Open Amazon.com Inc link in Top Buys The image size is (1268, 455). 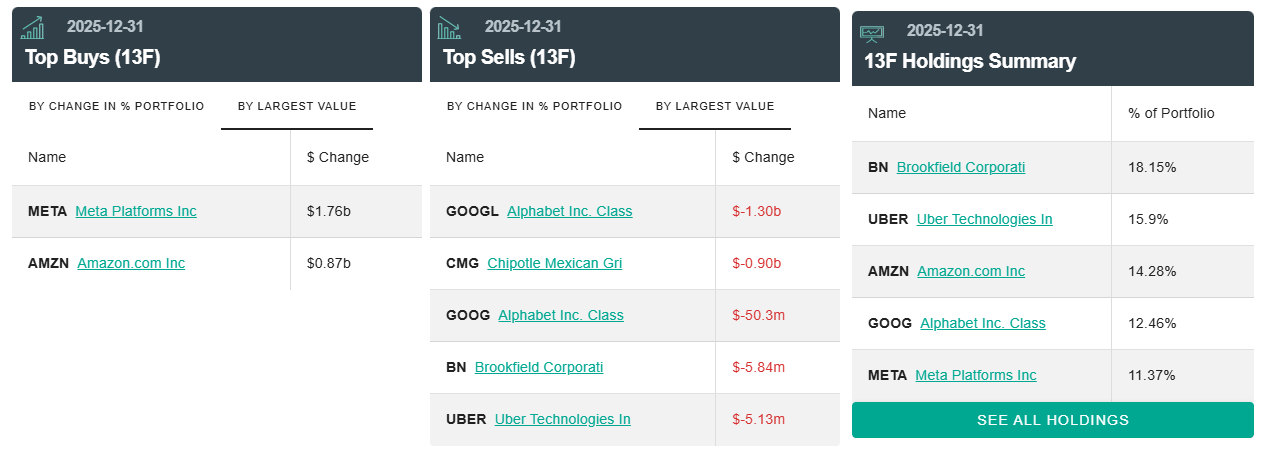point(131,263)
